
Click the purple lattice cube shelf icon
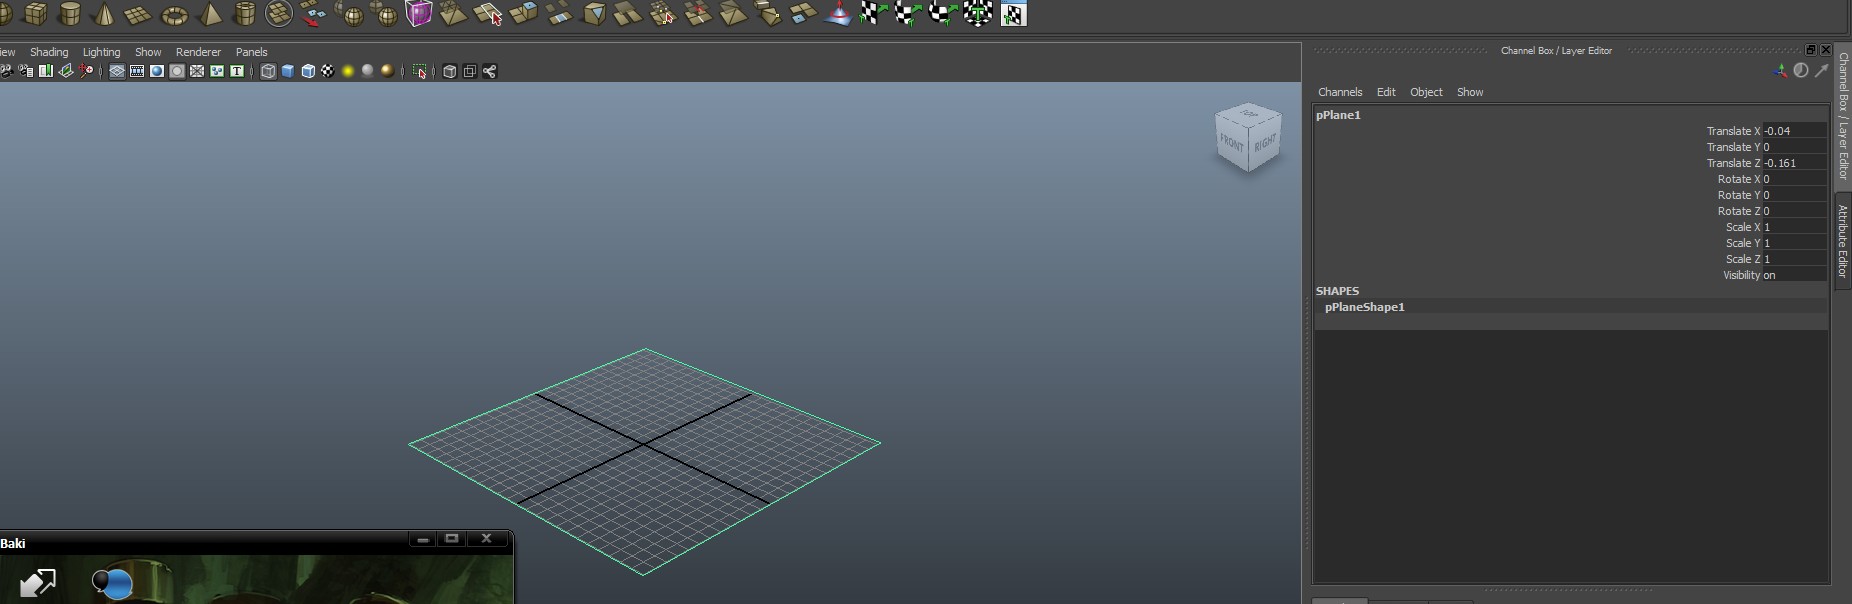pyautogui.click(x=418, y=13)
